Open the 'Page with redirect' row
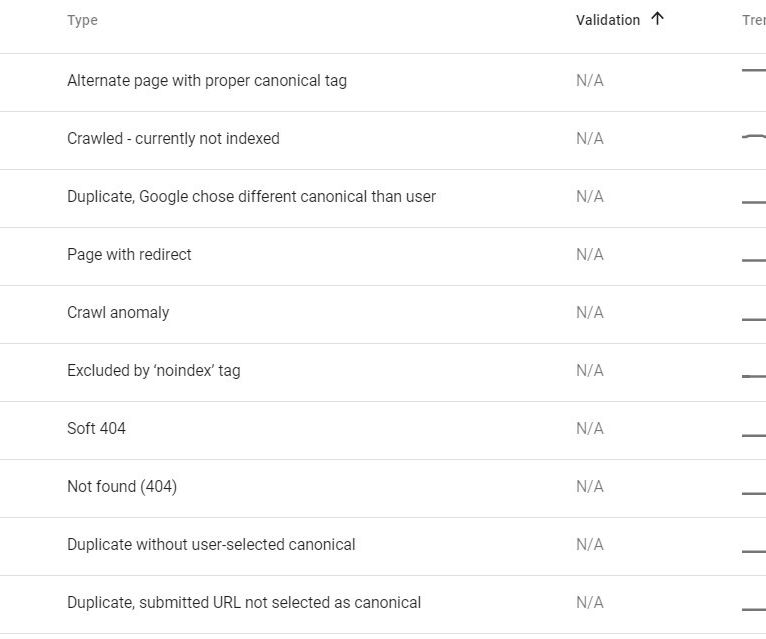 pos(129,255)
